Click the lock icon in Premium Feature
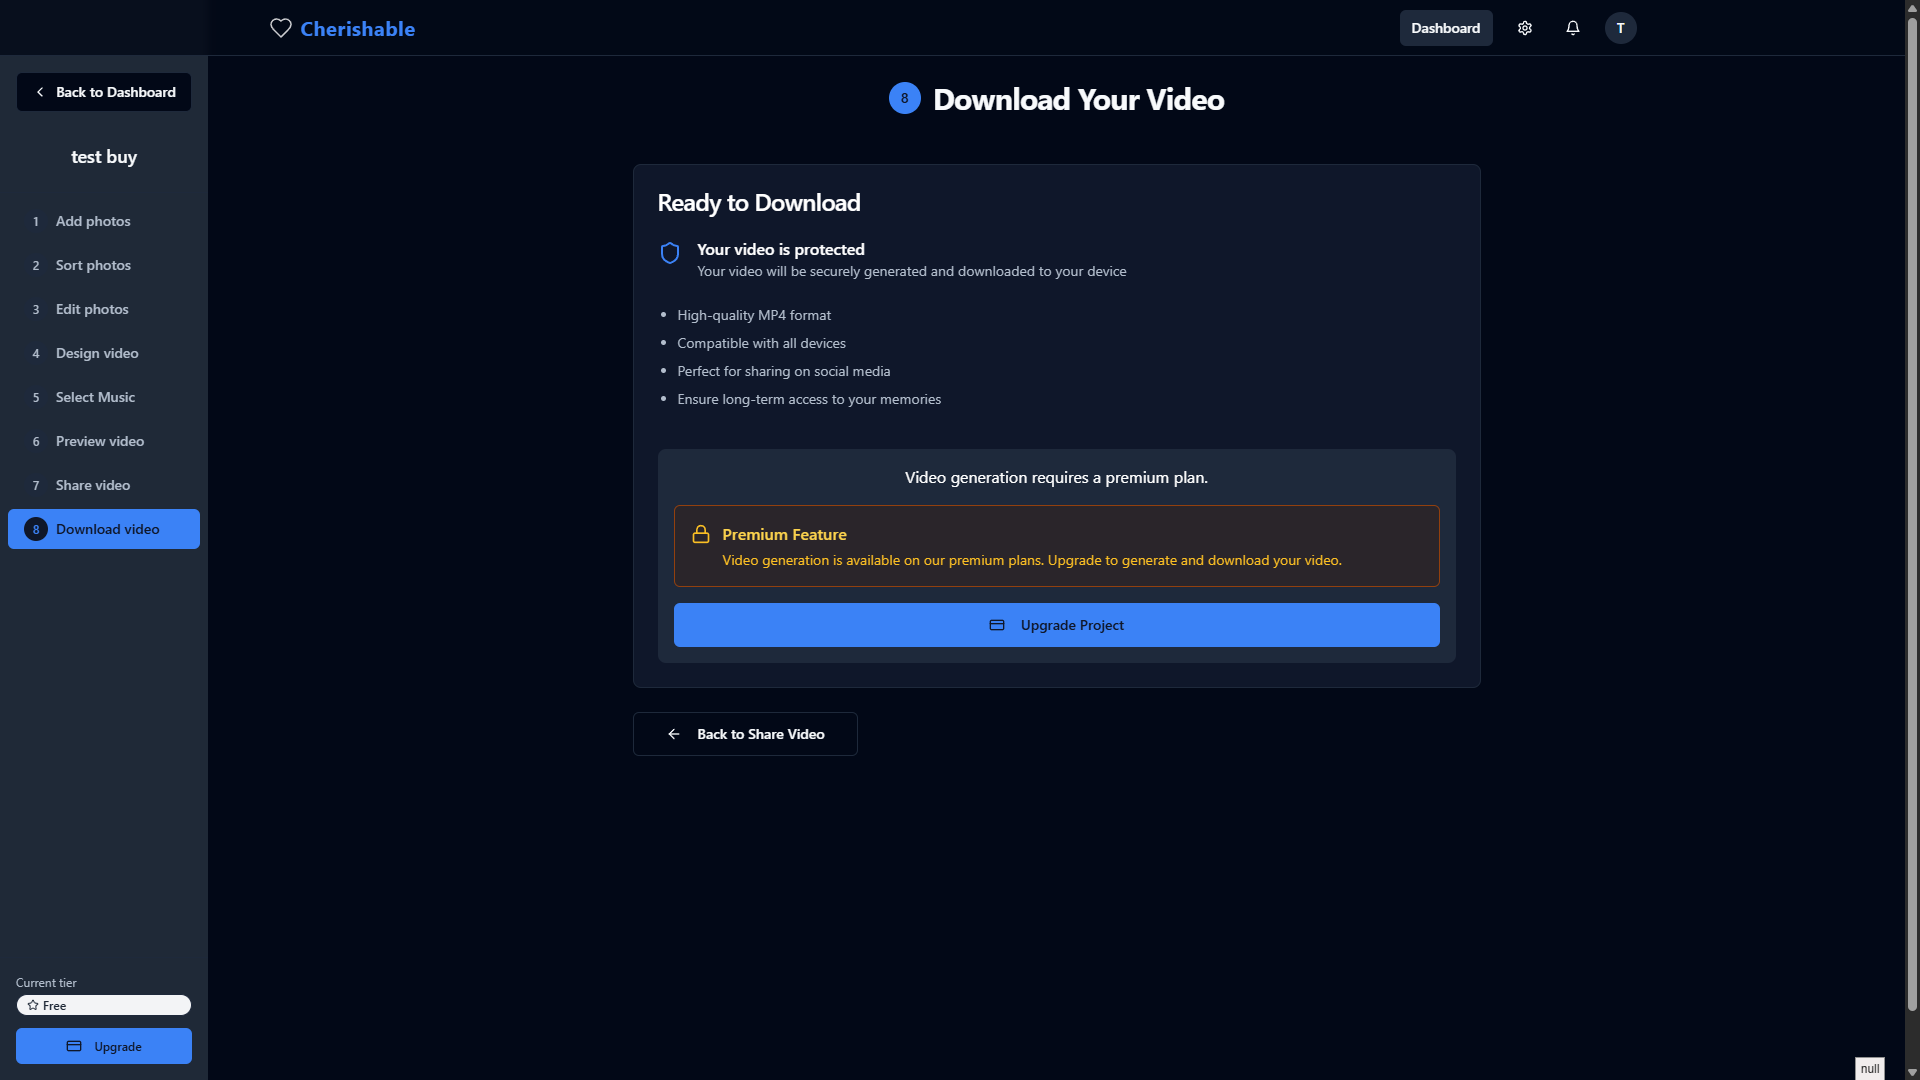Viewport: 1920px width, 1080px height. [701, 535]
